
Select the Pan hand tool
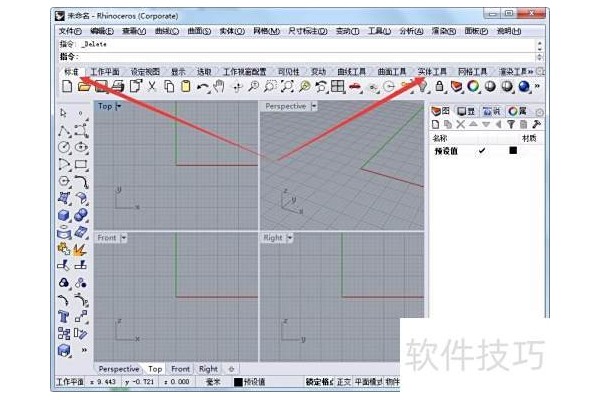click(x=219, y=86)
